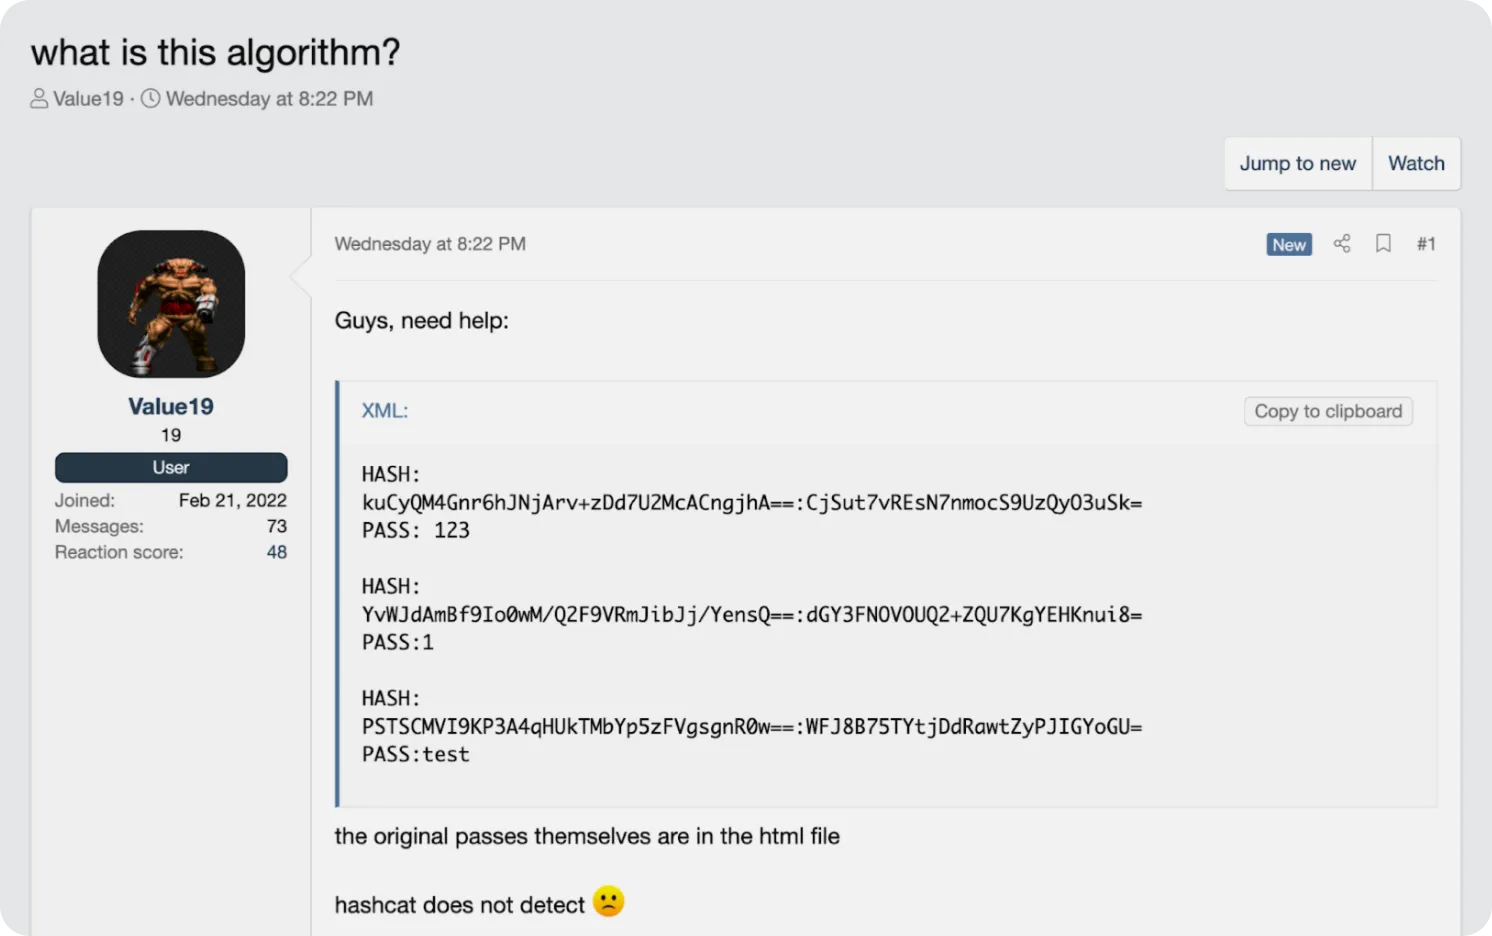Open the #1 post permalink
Screen dimensions: 1492x936
(x=1426, y=244)
